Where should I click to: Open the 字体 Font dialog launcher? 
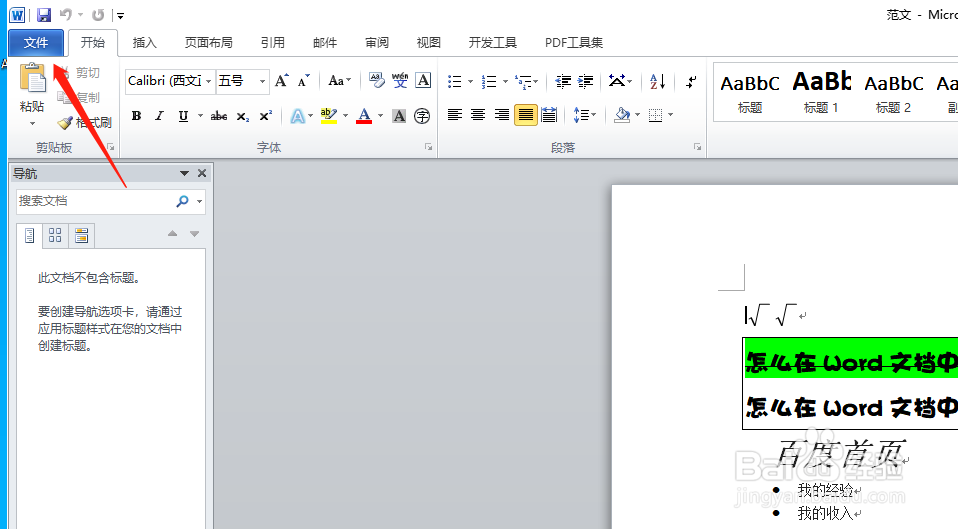pyautogui.click(x=429, y=147)
